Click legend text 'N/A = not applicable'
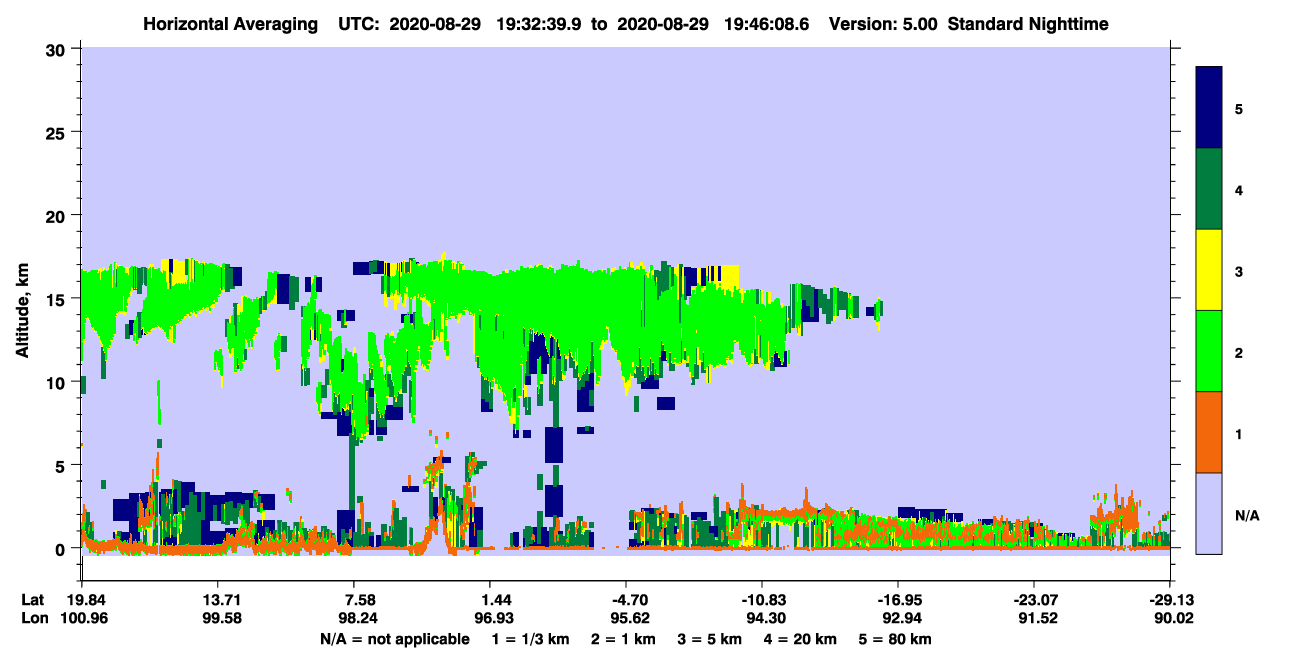This screenshot has width=1300, height=667. coord(394,639)
